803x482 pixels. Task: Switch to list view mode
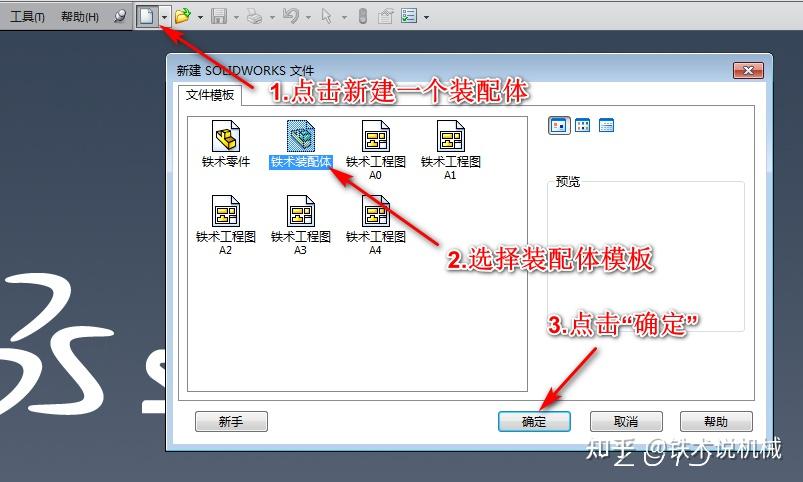coord(582,125)
